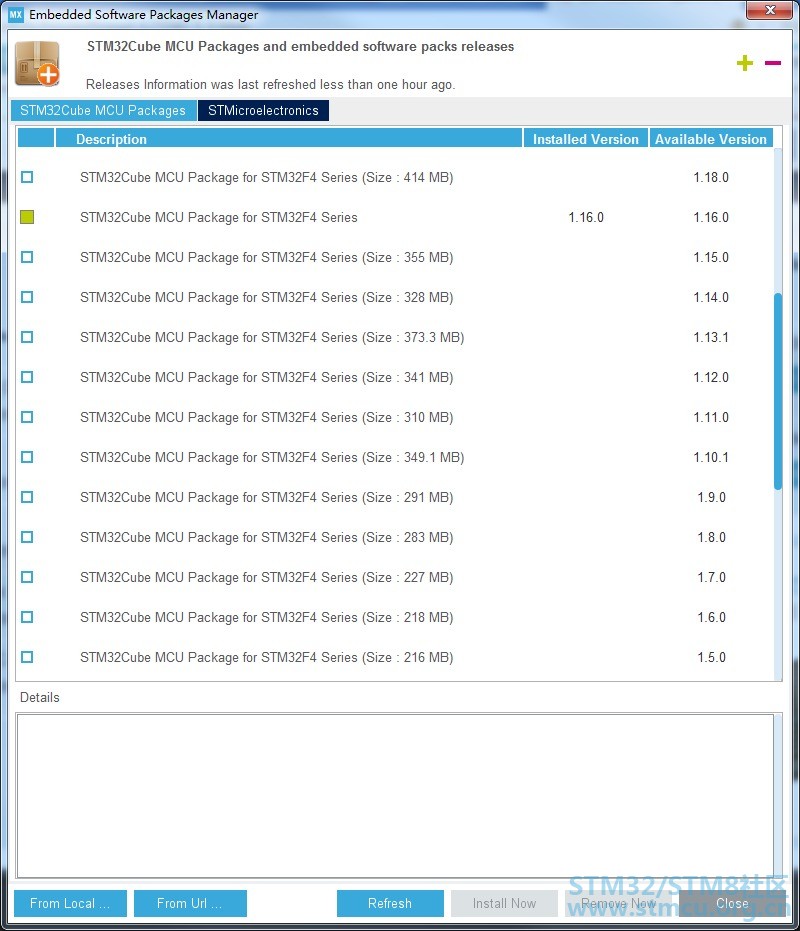Click available version 1.13.1
Image resolution: width=800 pixels, height=931 pixels.
click(711, 337)
